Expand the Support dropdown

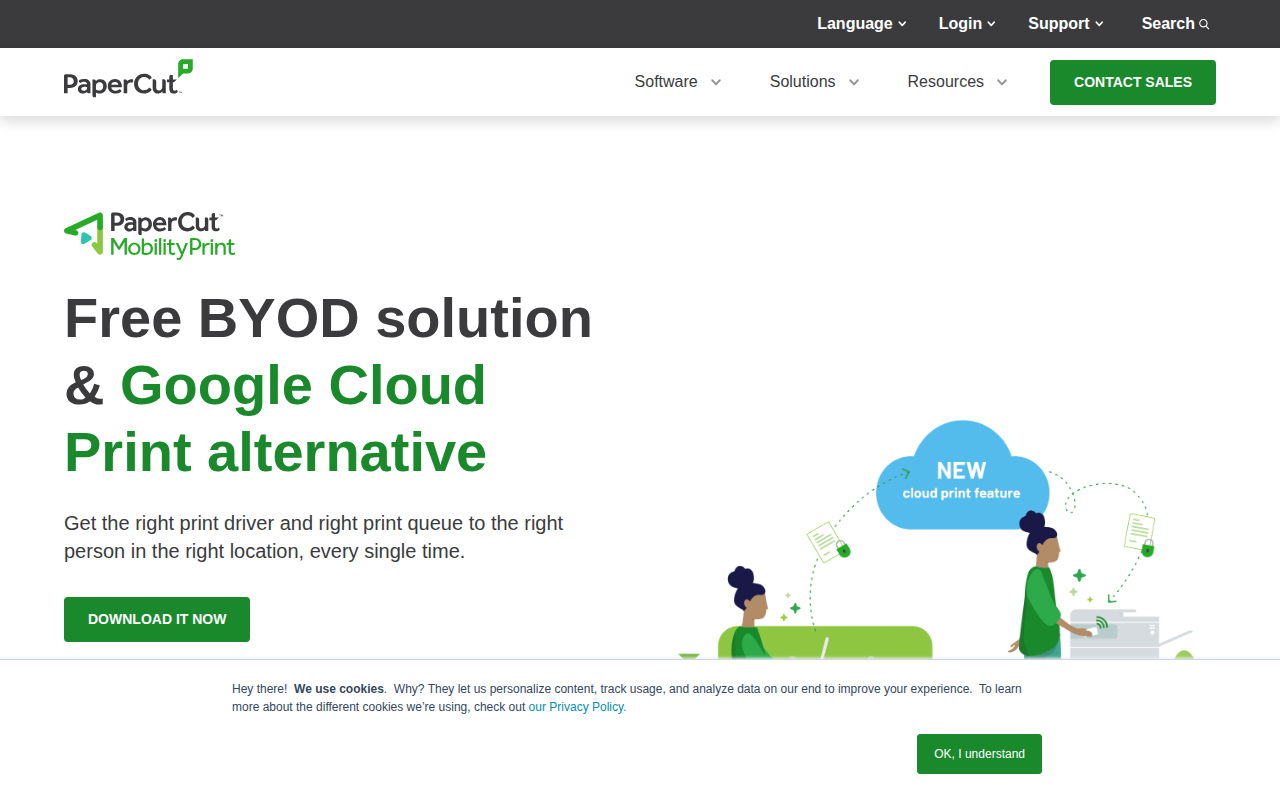(1066, 24)
